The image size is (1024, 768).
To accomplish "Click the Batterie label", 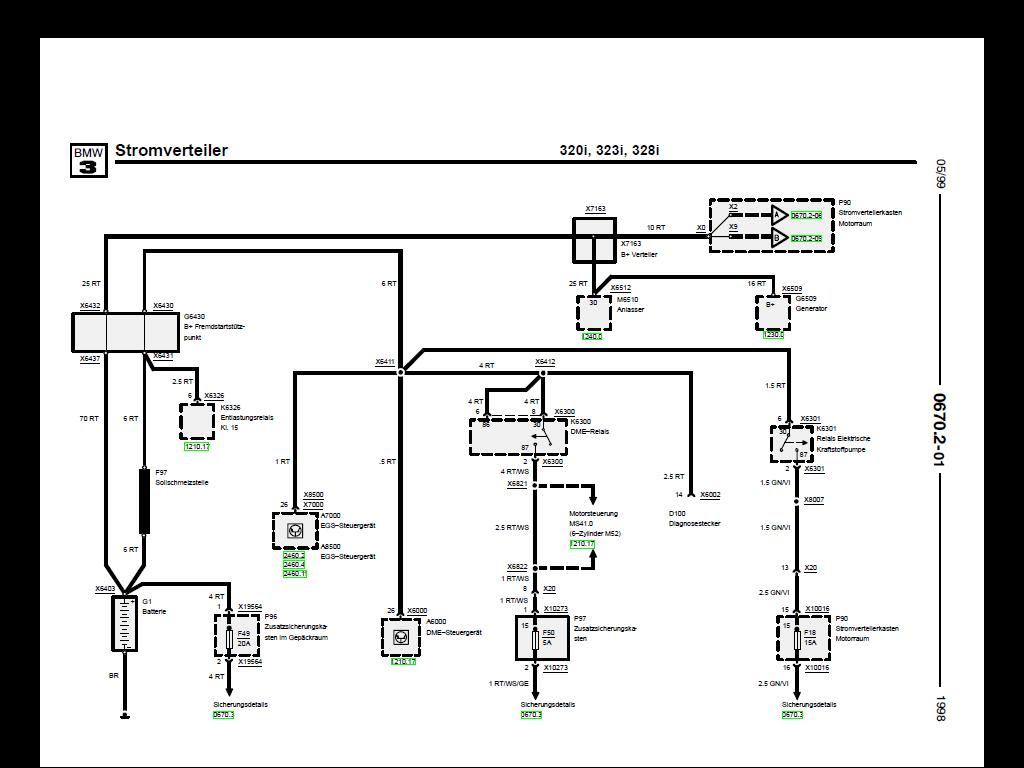I will [154, 612].
